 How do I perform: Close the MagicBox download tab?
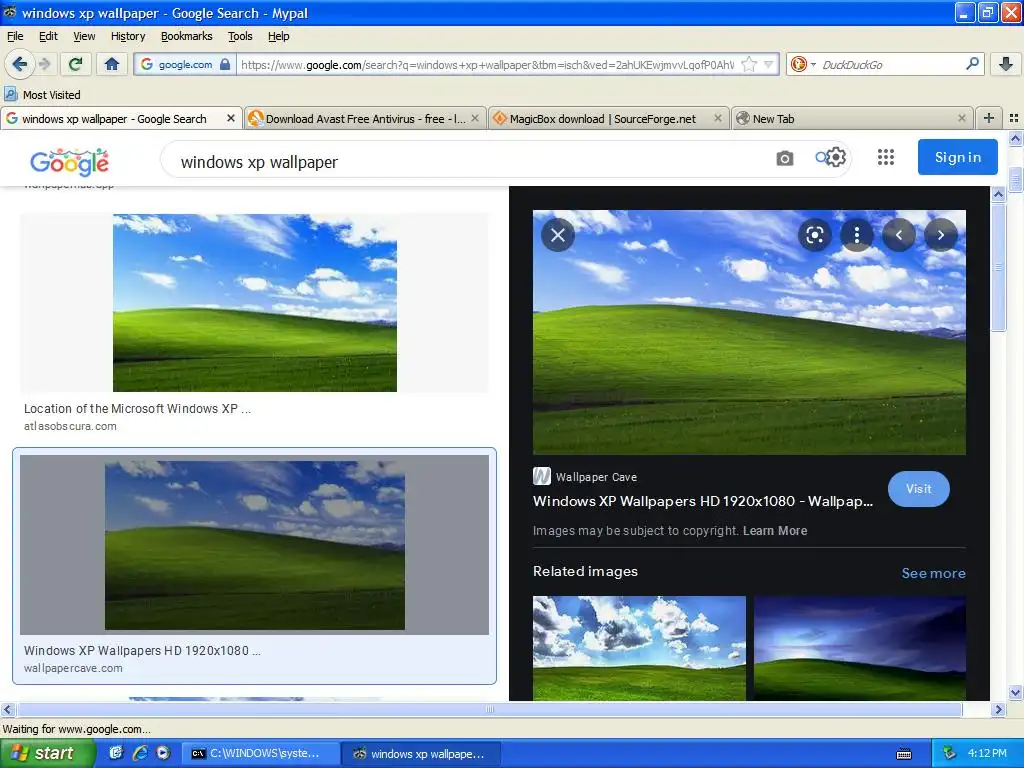[x=718, y=118]
